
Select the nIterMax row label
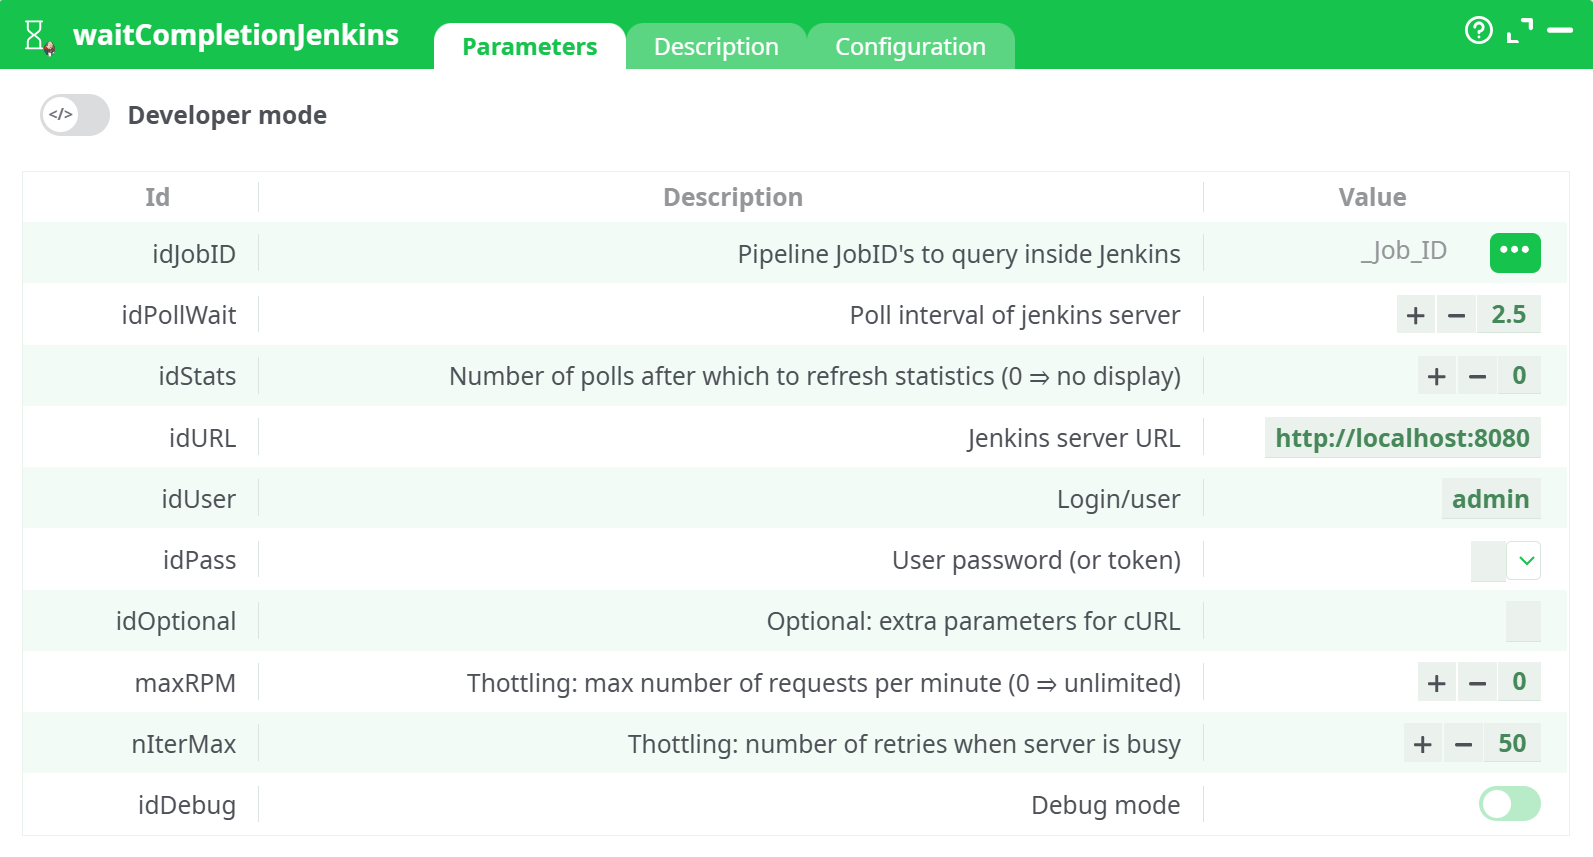(x=183, y=744)
